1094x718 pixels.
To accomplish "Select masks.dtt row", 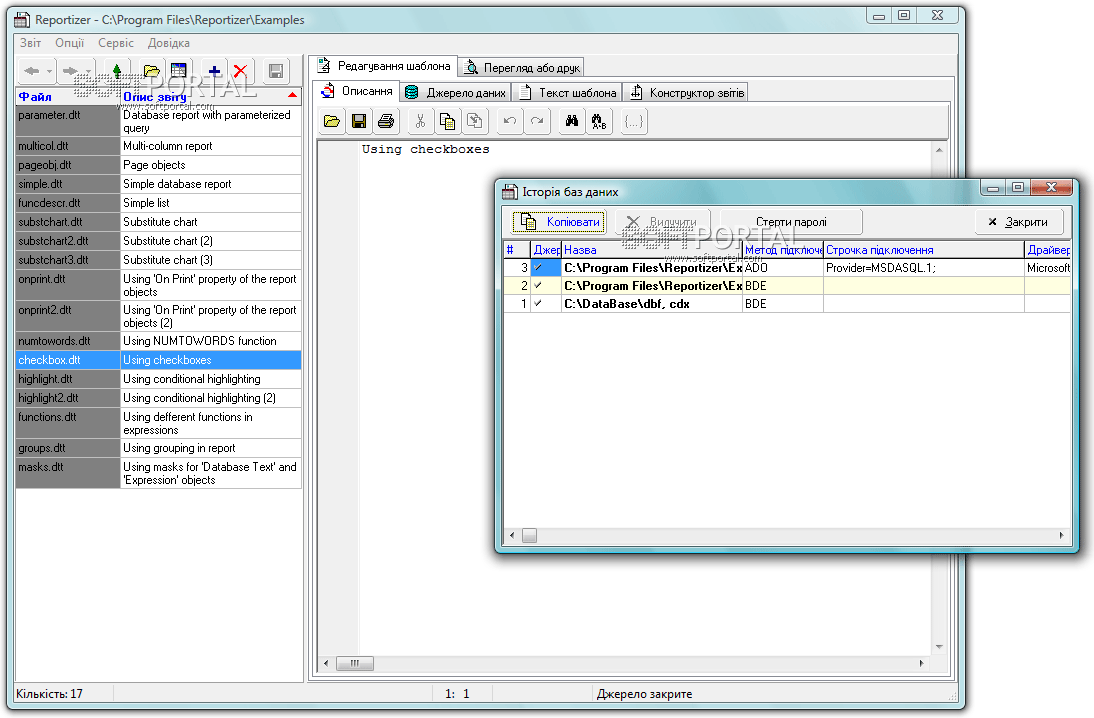I will 158,473.
